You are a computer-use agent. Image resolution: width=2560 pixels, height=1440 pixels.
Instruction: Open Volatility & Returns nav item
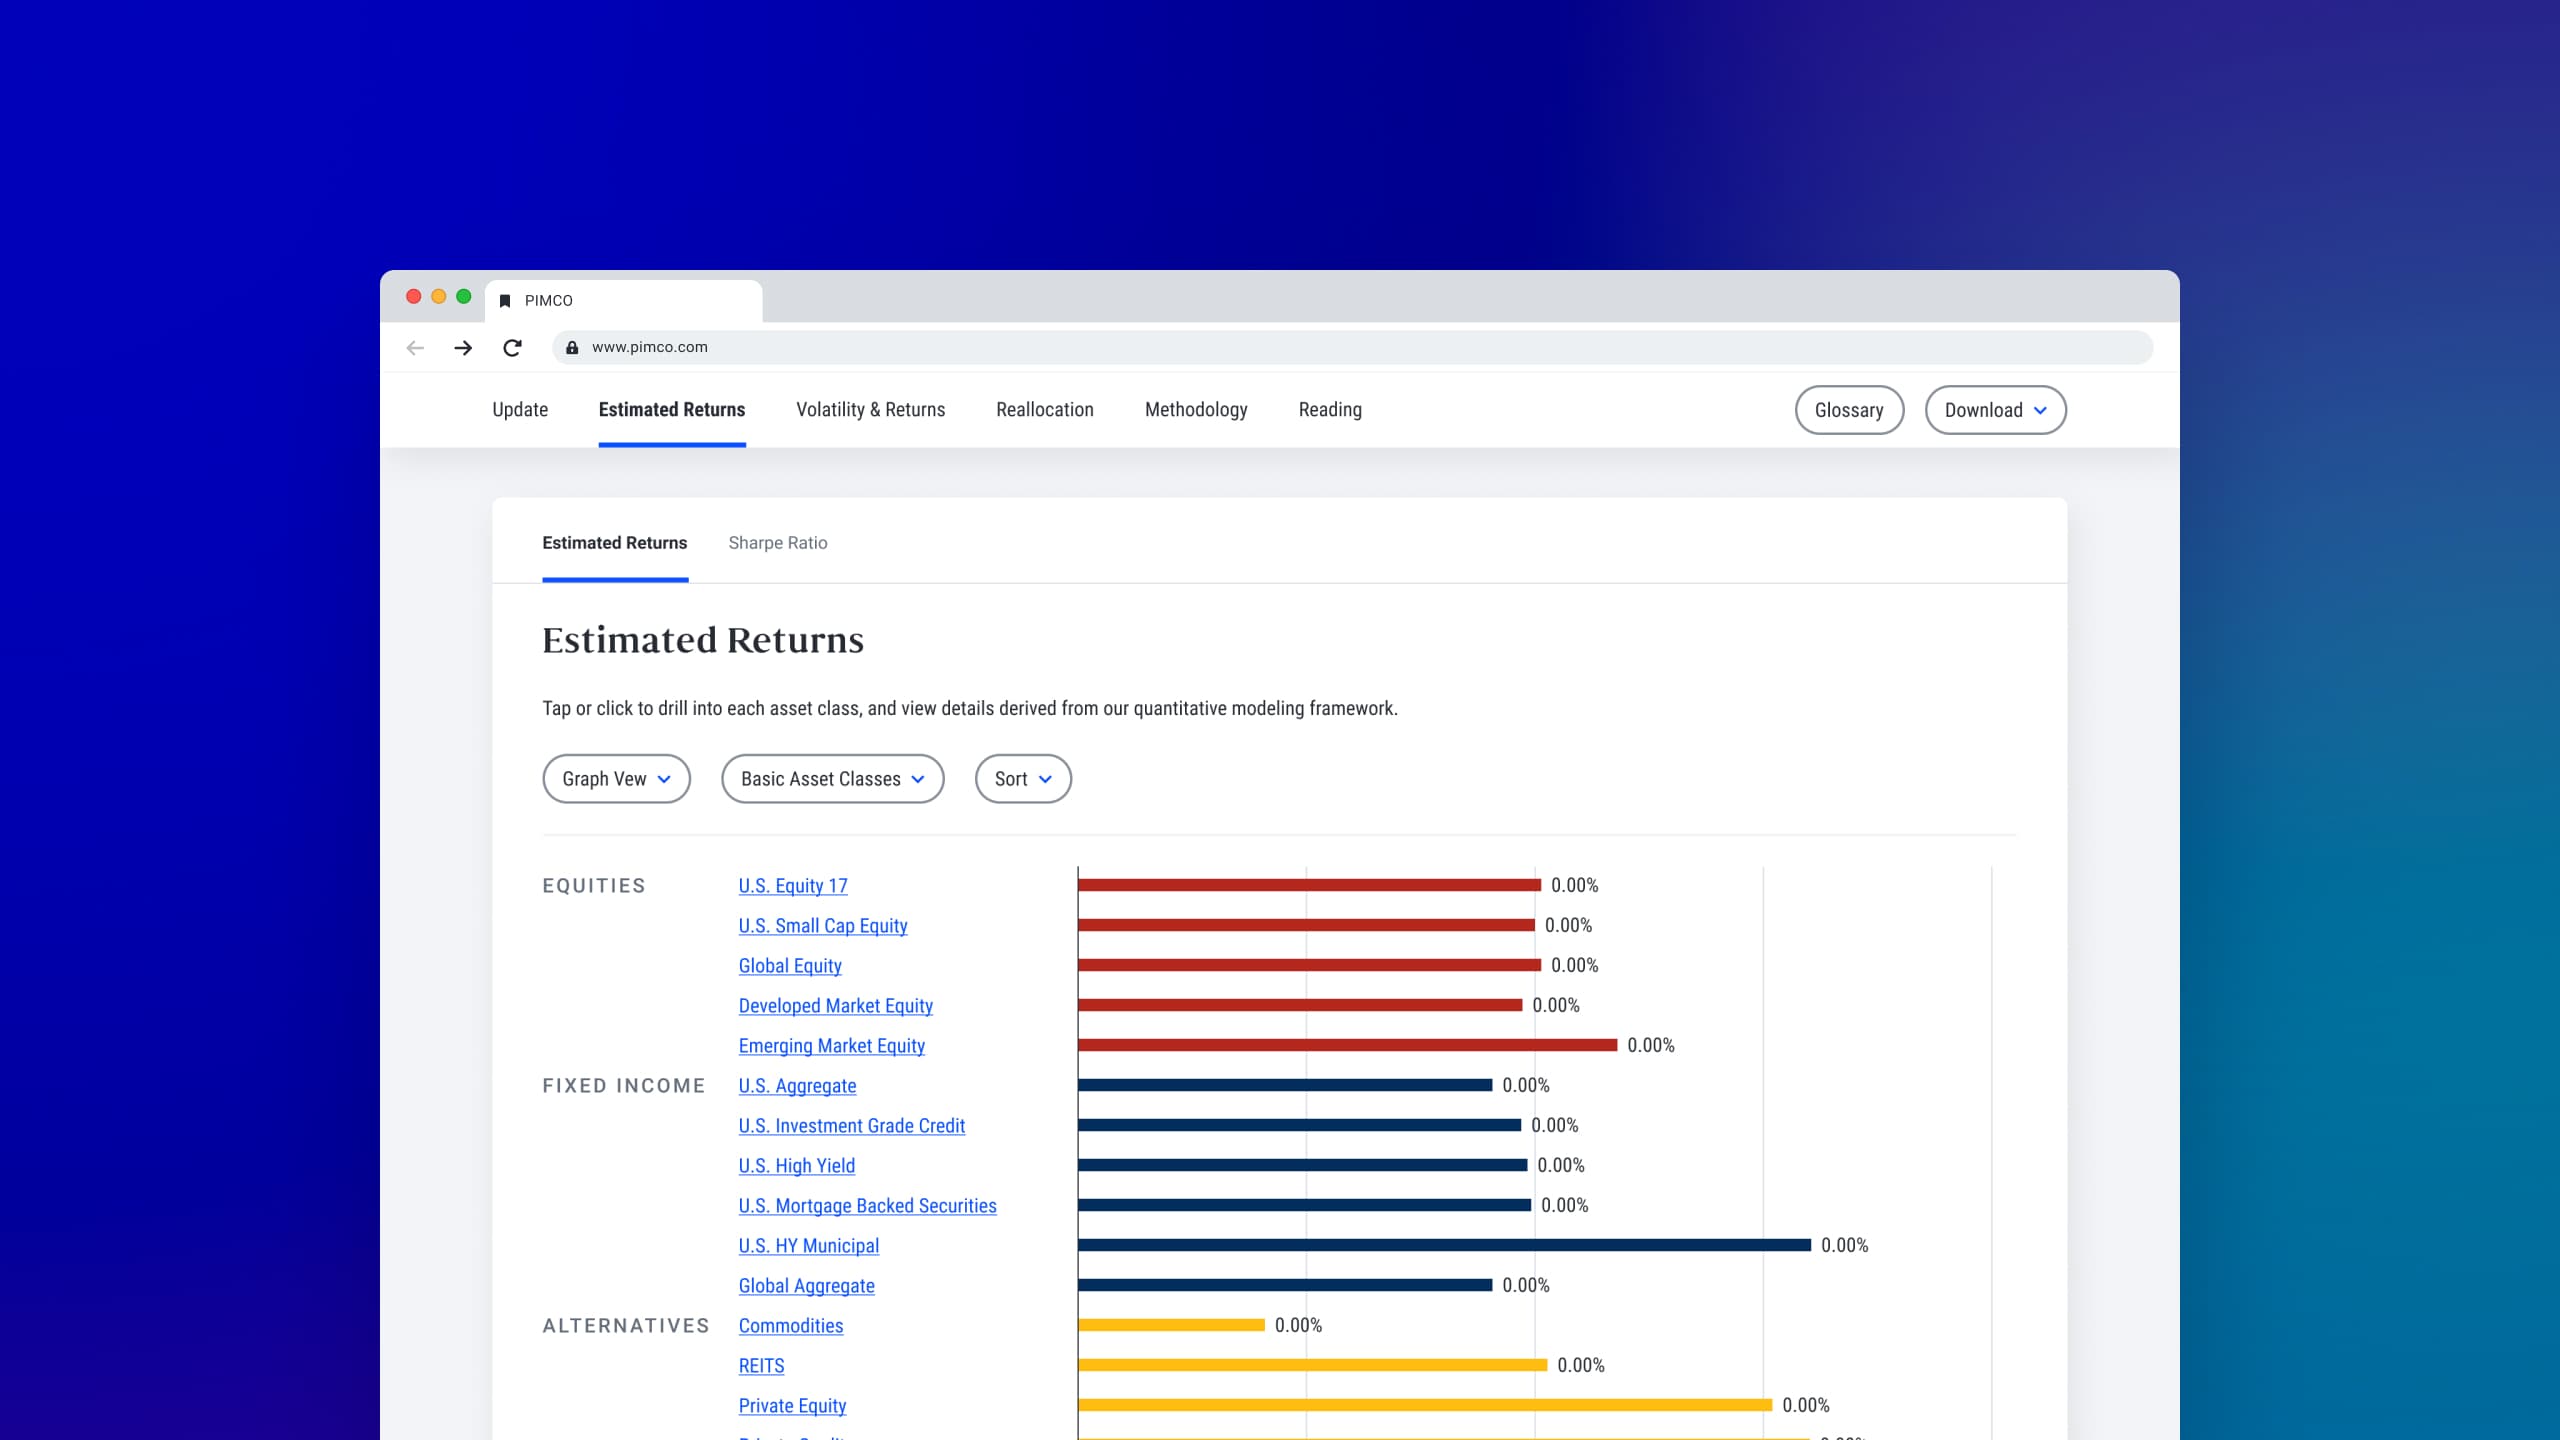(x=870, y=410)
